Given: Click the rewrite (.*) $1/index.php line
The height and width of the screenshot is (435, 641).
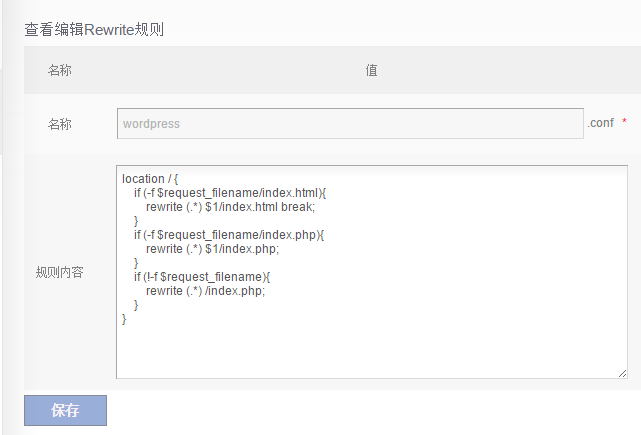Looking at the screenshot, I should 212,249.
